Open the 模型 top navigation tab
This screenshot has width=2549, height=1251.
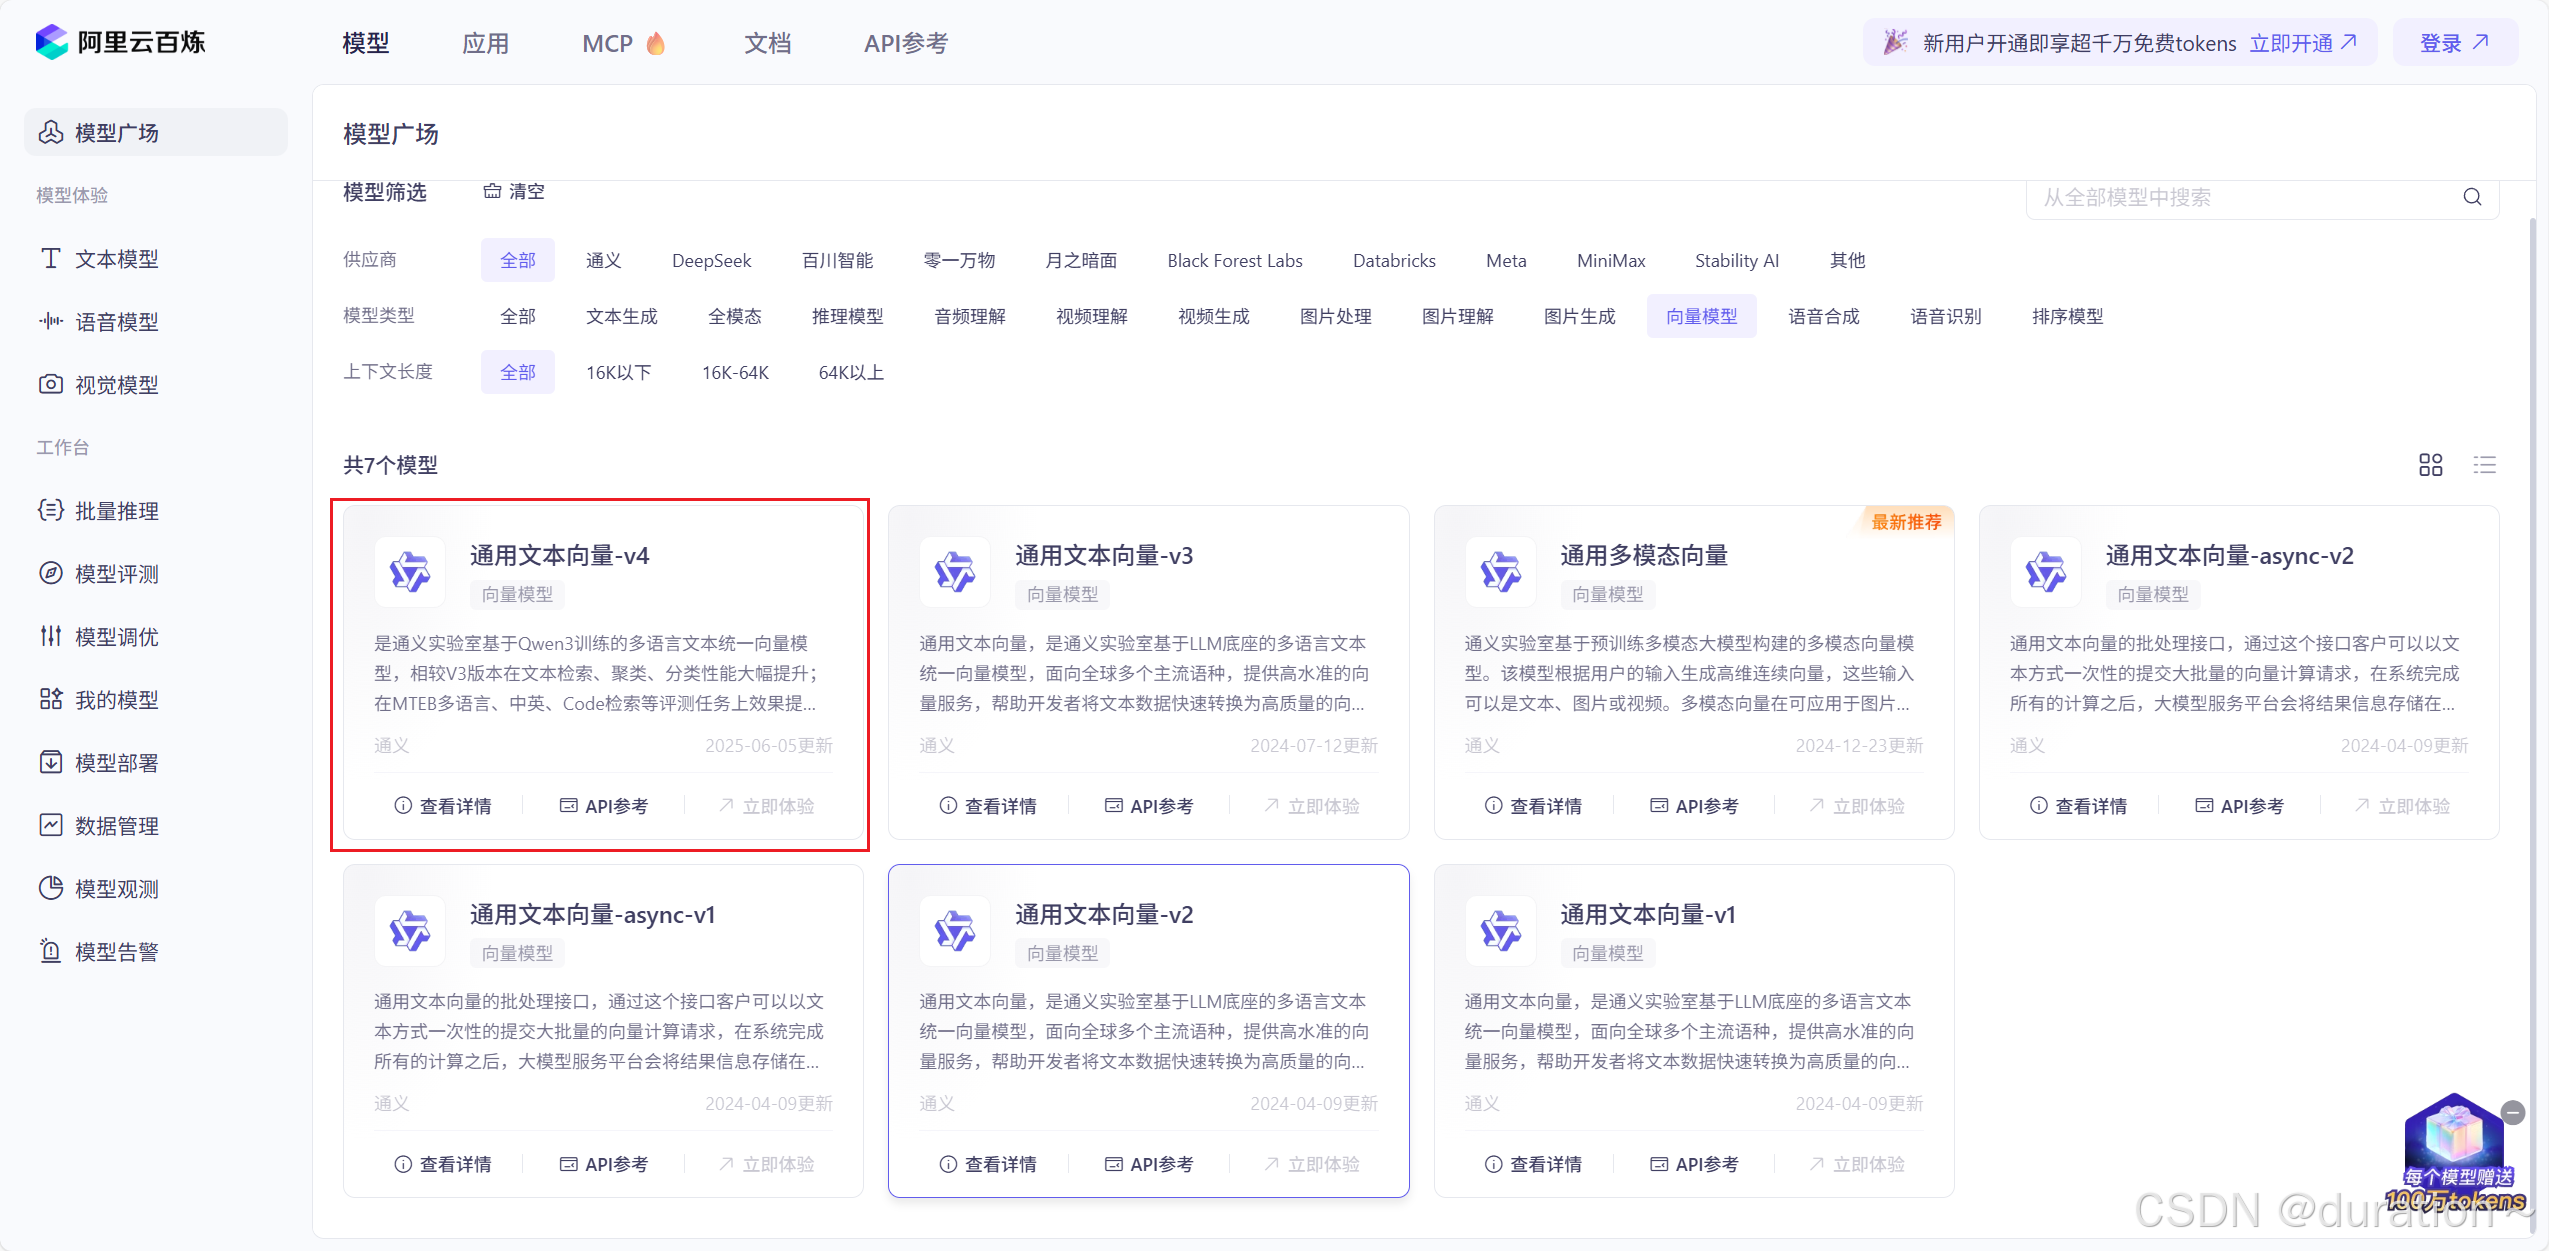pos(366,43)
